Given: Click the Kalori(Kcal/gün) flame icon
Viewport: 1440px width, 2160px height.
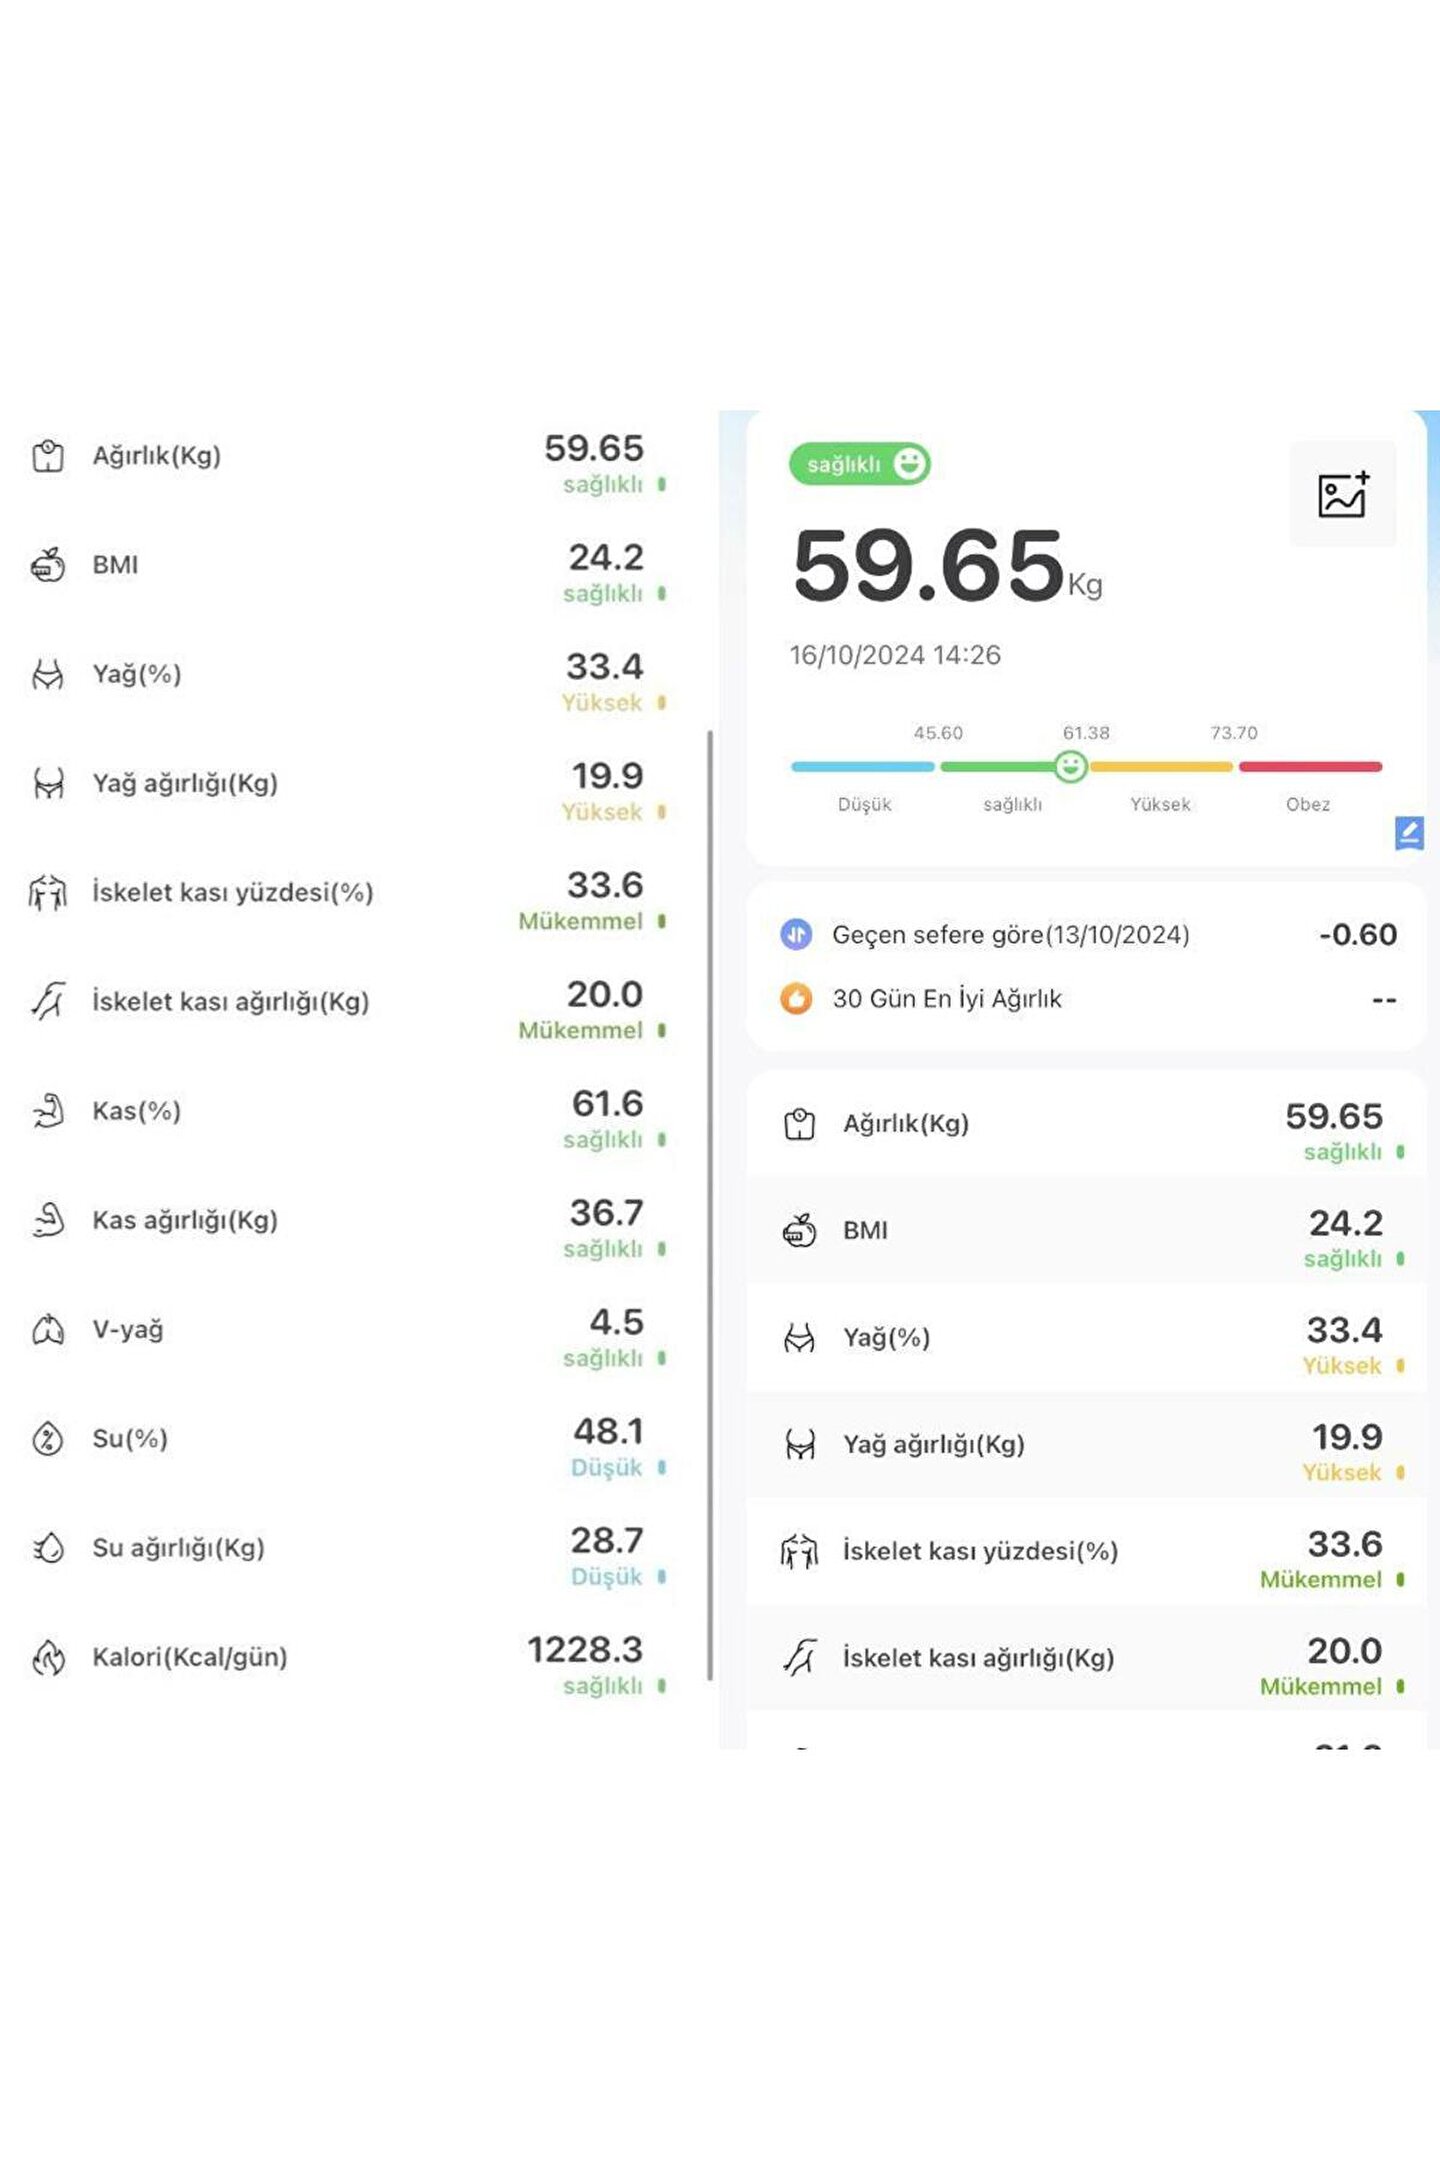Looking at the screenshot, I should pos(48,1657).
